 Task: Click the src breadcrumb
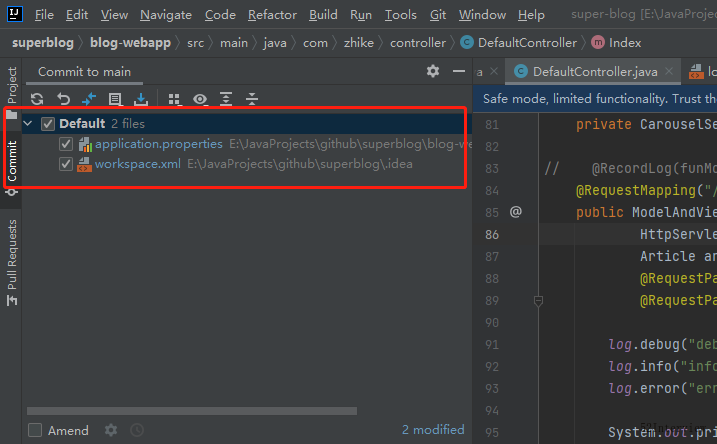pos(195,43)
